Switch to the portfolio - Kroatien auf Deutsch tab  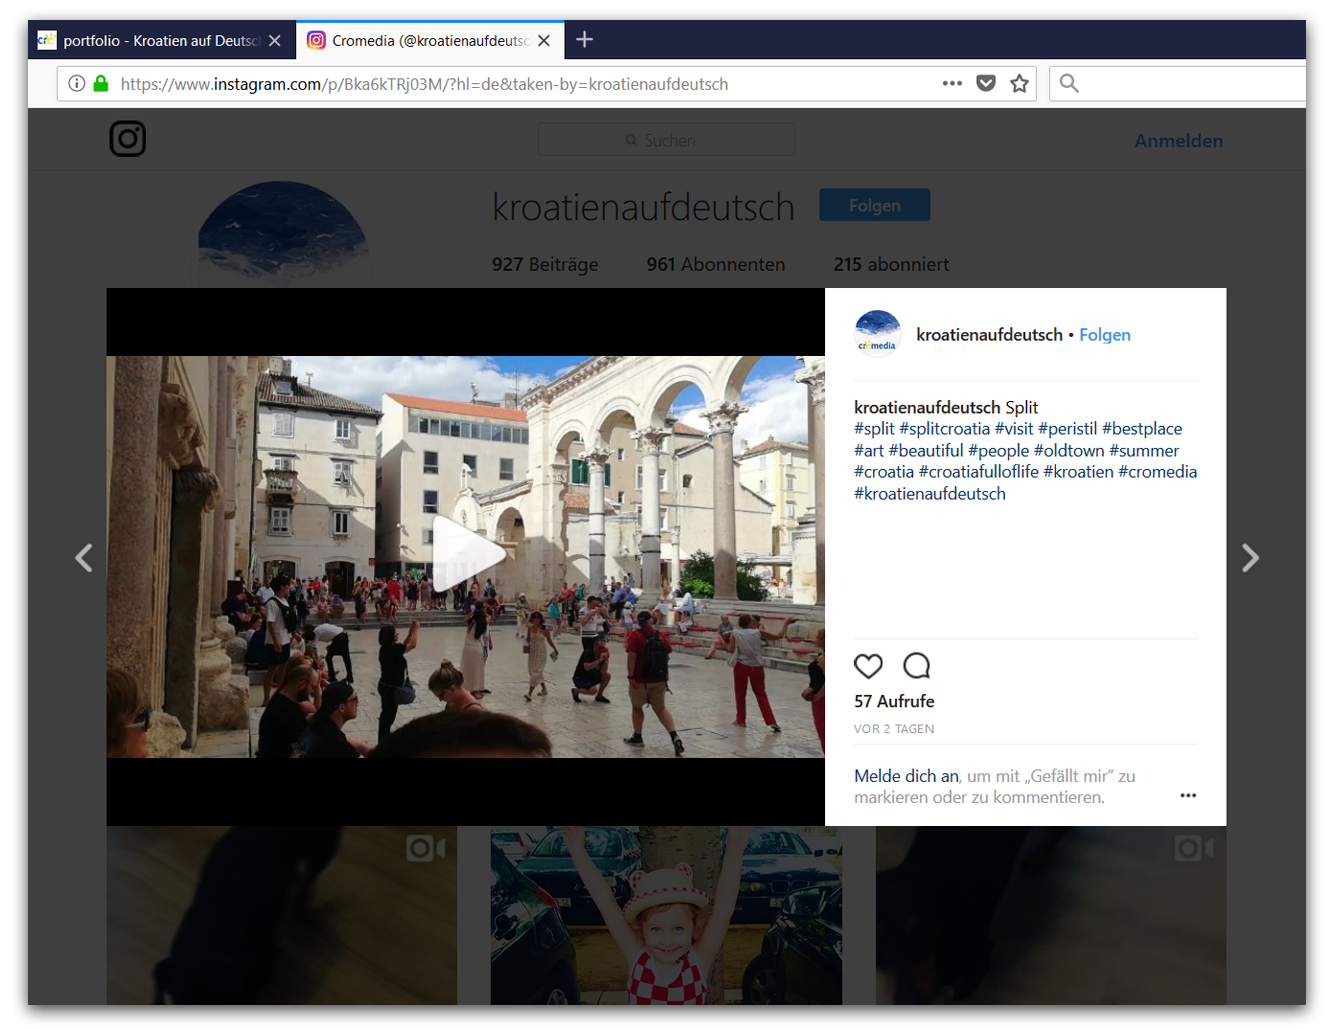click(x=162, y=41)
